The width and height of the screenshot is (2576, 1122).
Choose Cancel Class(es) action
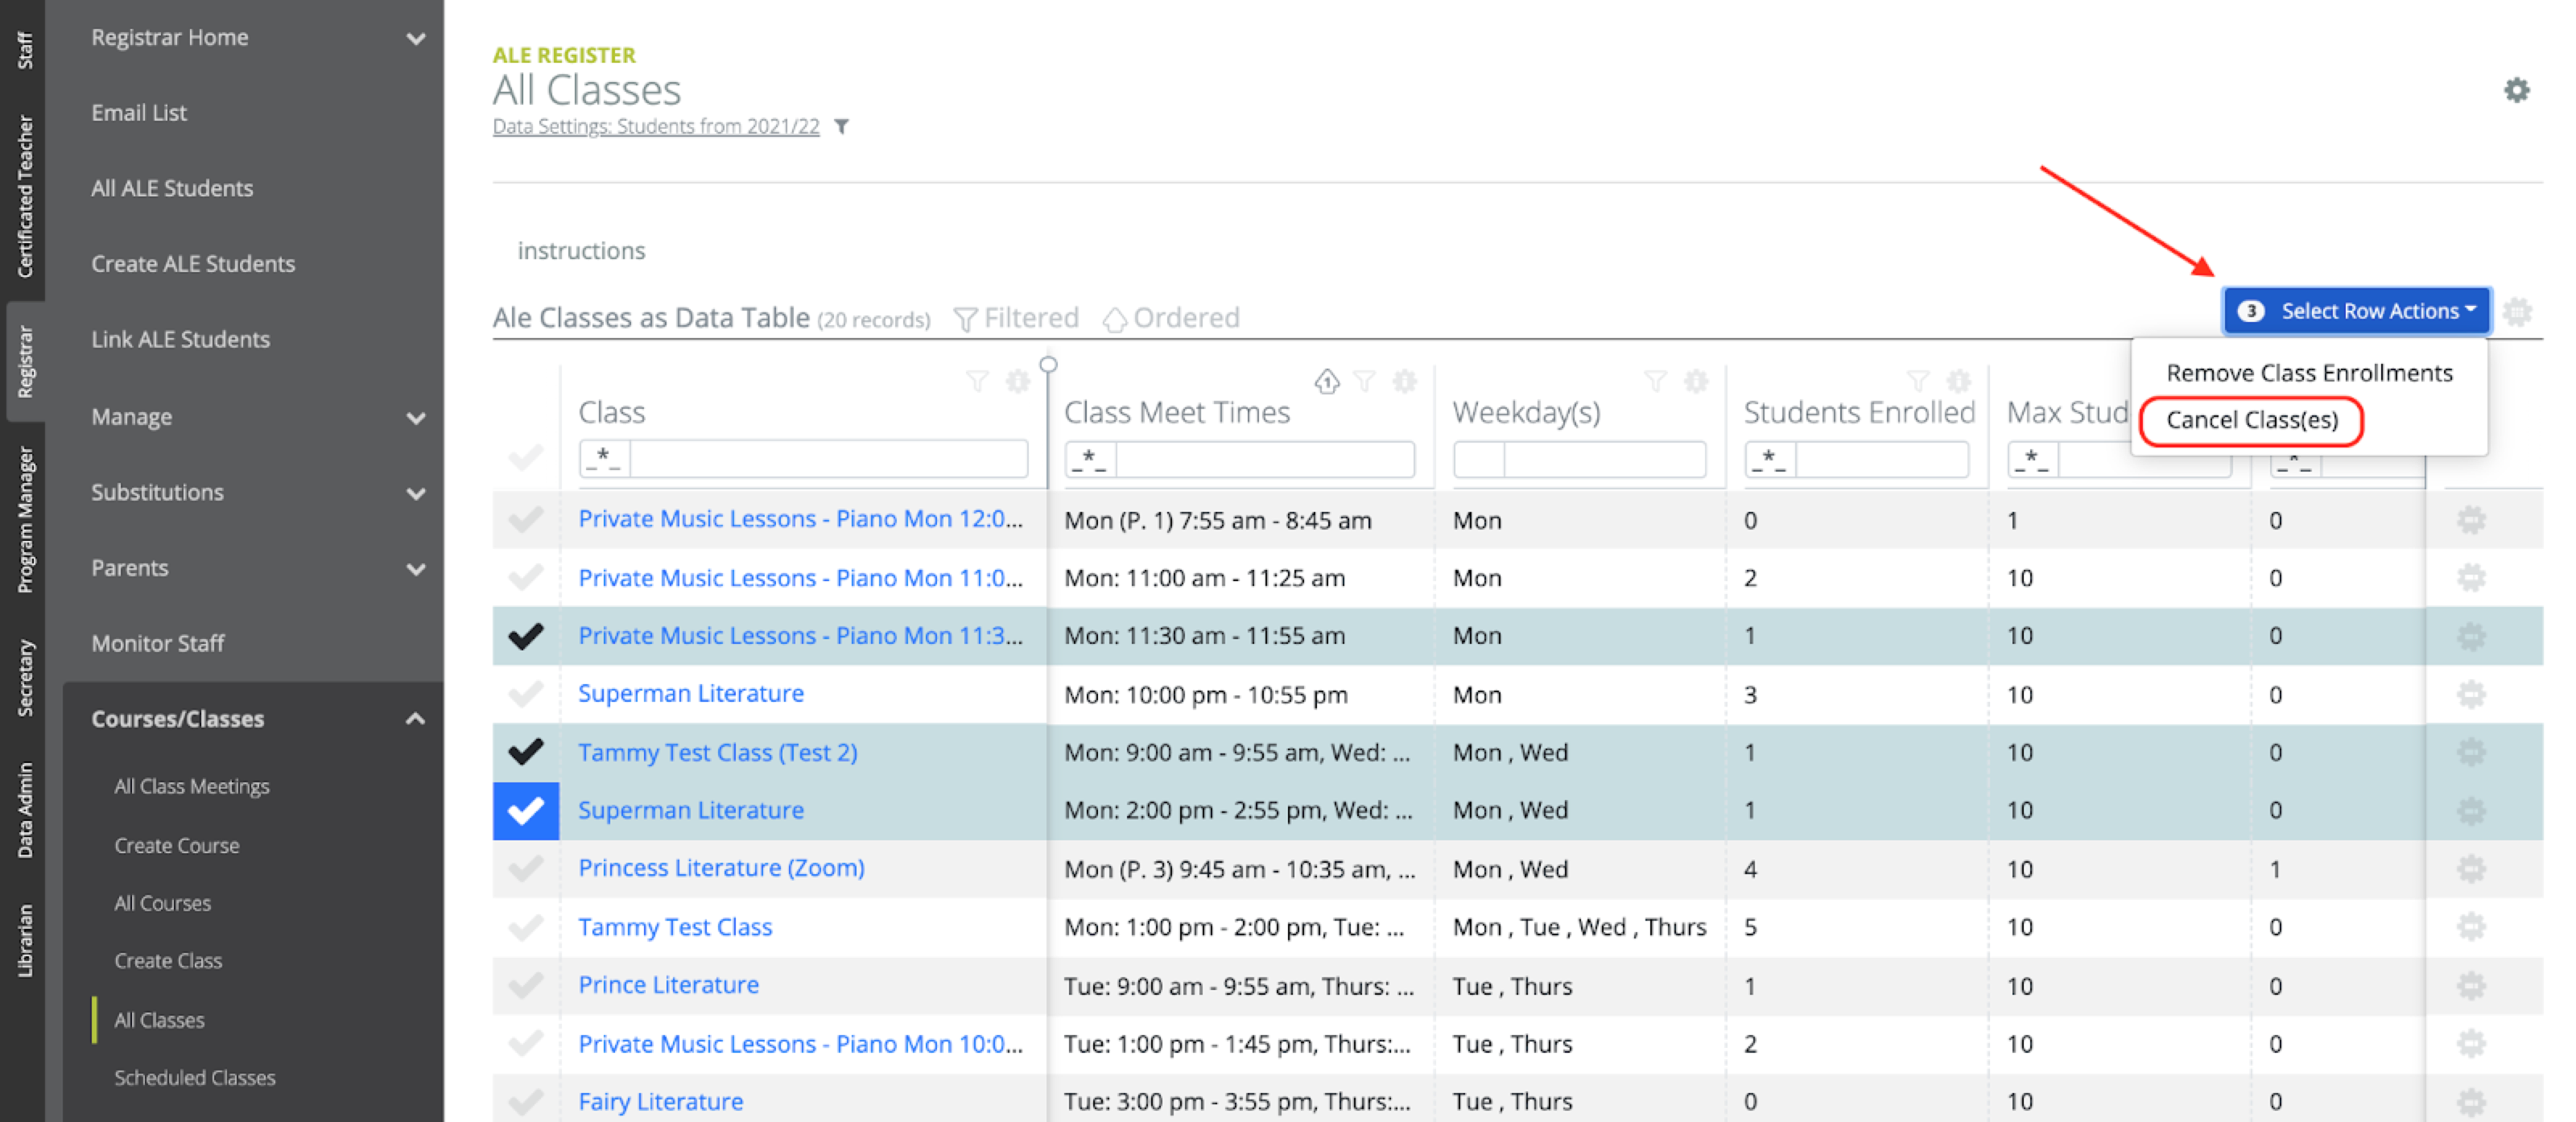tap(2252, 420)
